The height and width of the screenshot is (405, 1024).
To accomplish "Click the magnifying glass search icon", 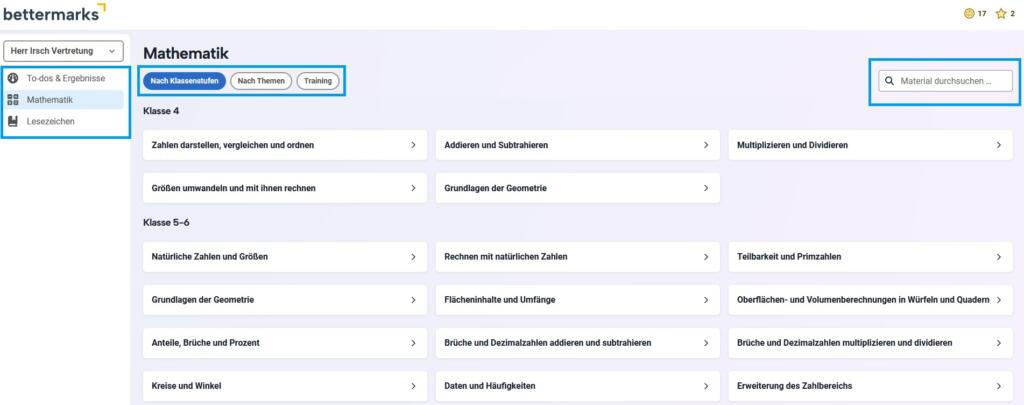I will click(x=889, y=81).
